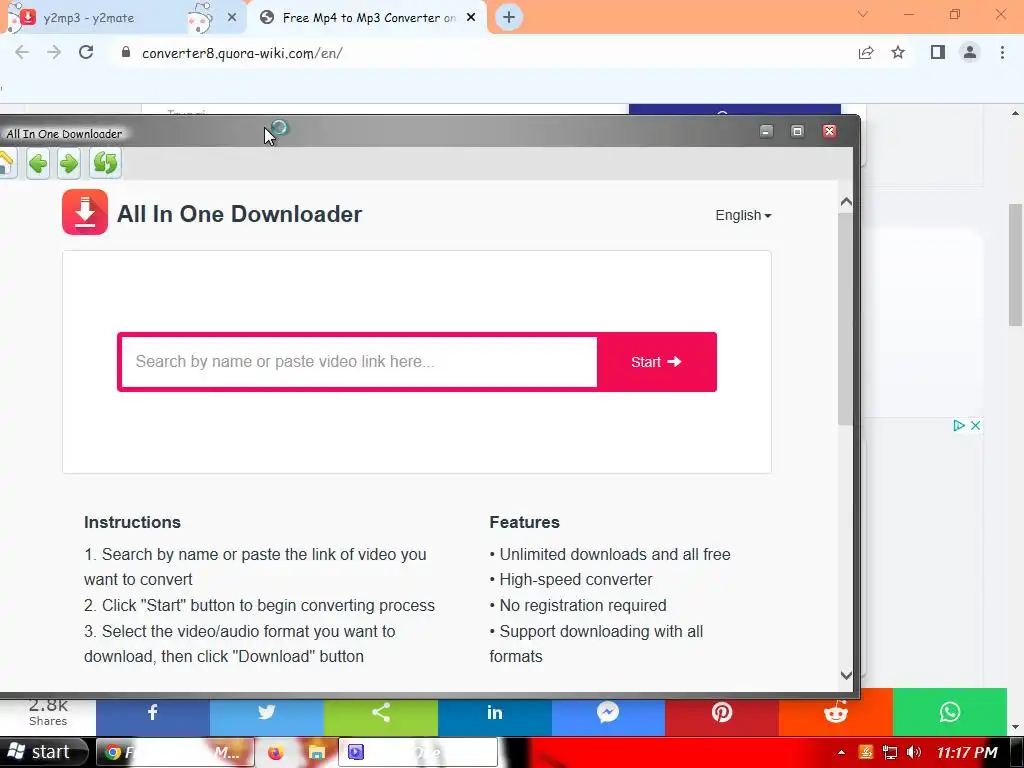1024x768 pixels.
Task: Share on LinkedIn
Action: pyautogui.click(x=494, y=712)
